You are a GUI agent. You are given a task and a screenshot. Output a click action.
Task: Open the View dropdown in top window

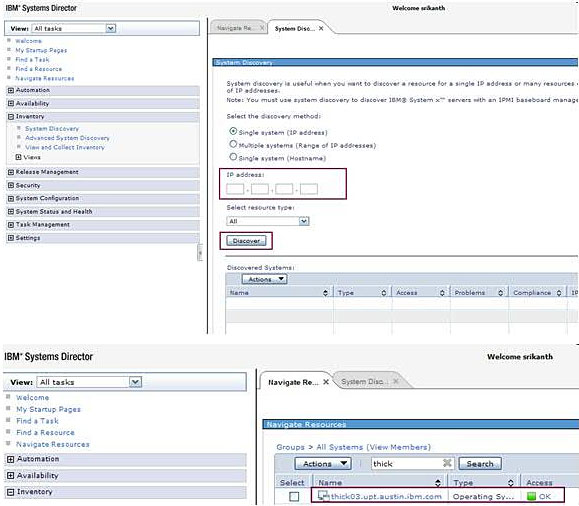click(111, 28)
